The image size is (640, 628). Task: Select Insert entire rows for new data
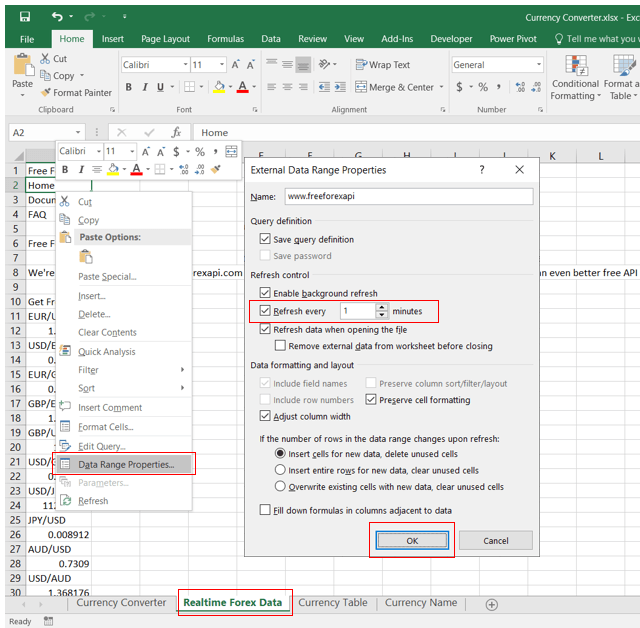click(280, 470)
